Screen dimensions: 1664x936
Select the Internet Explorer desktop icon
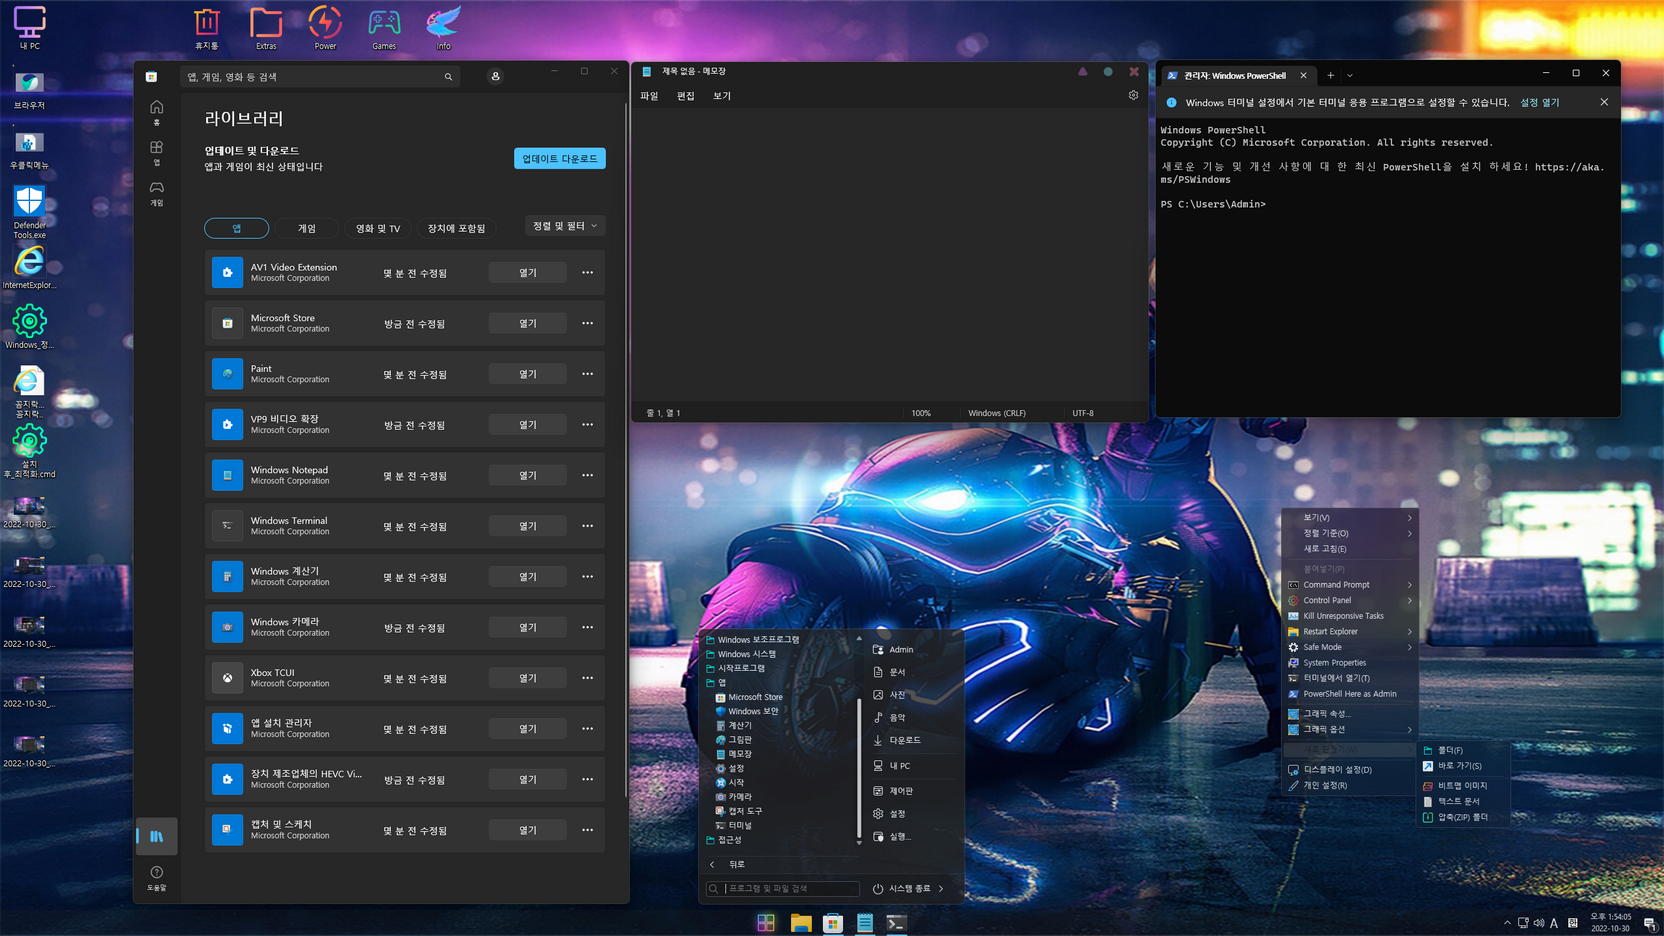click(29, 267)
